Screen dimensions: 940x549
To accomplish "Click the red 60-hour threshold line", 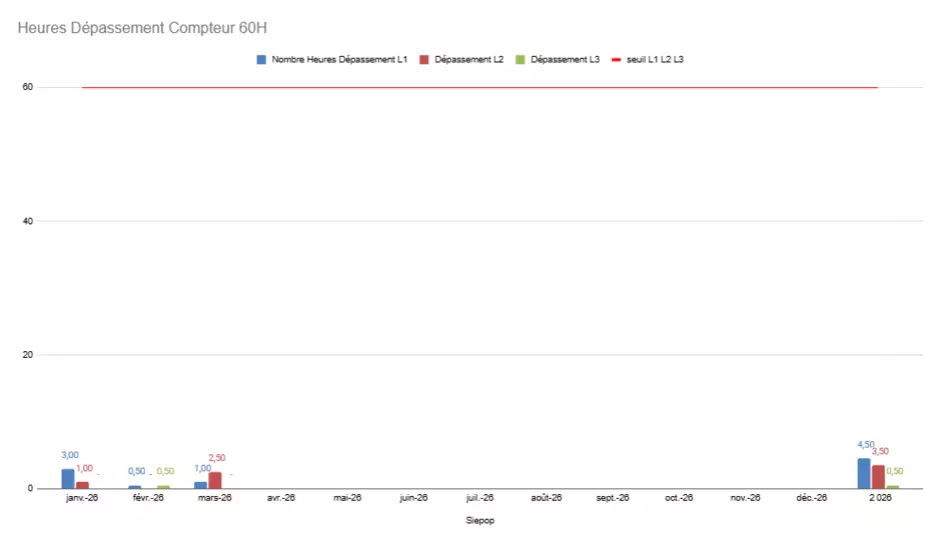I will point(480,88).
